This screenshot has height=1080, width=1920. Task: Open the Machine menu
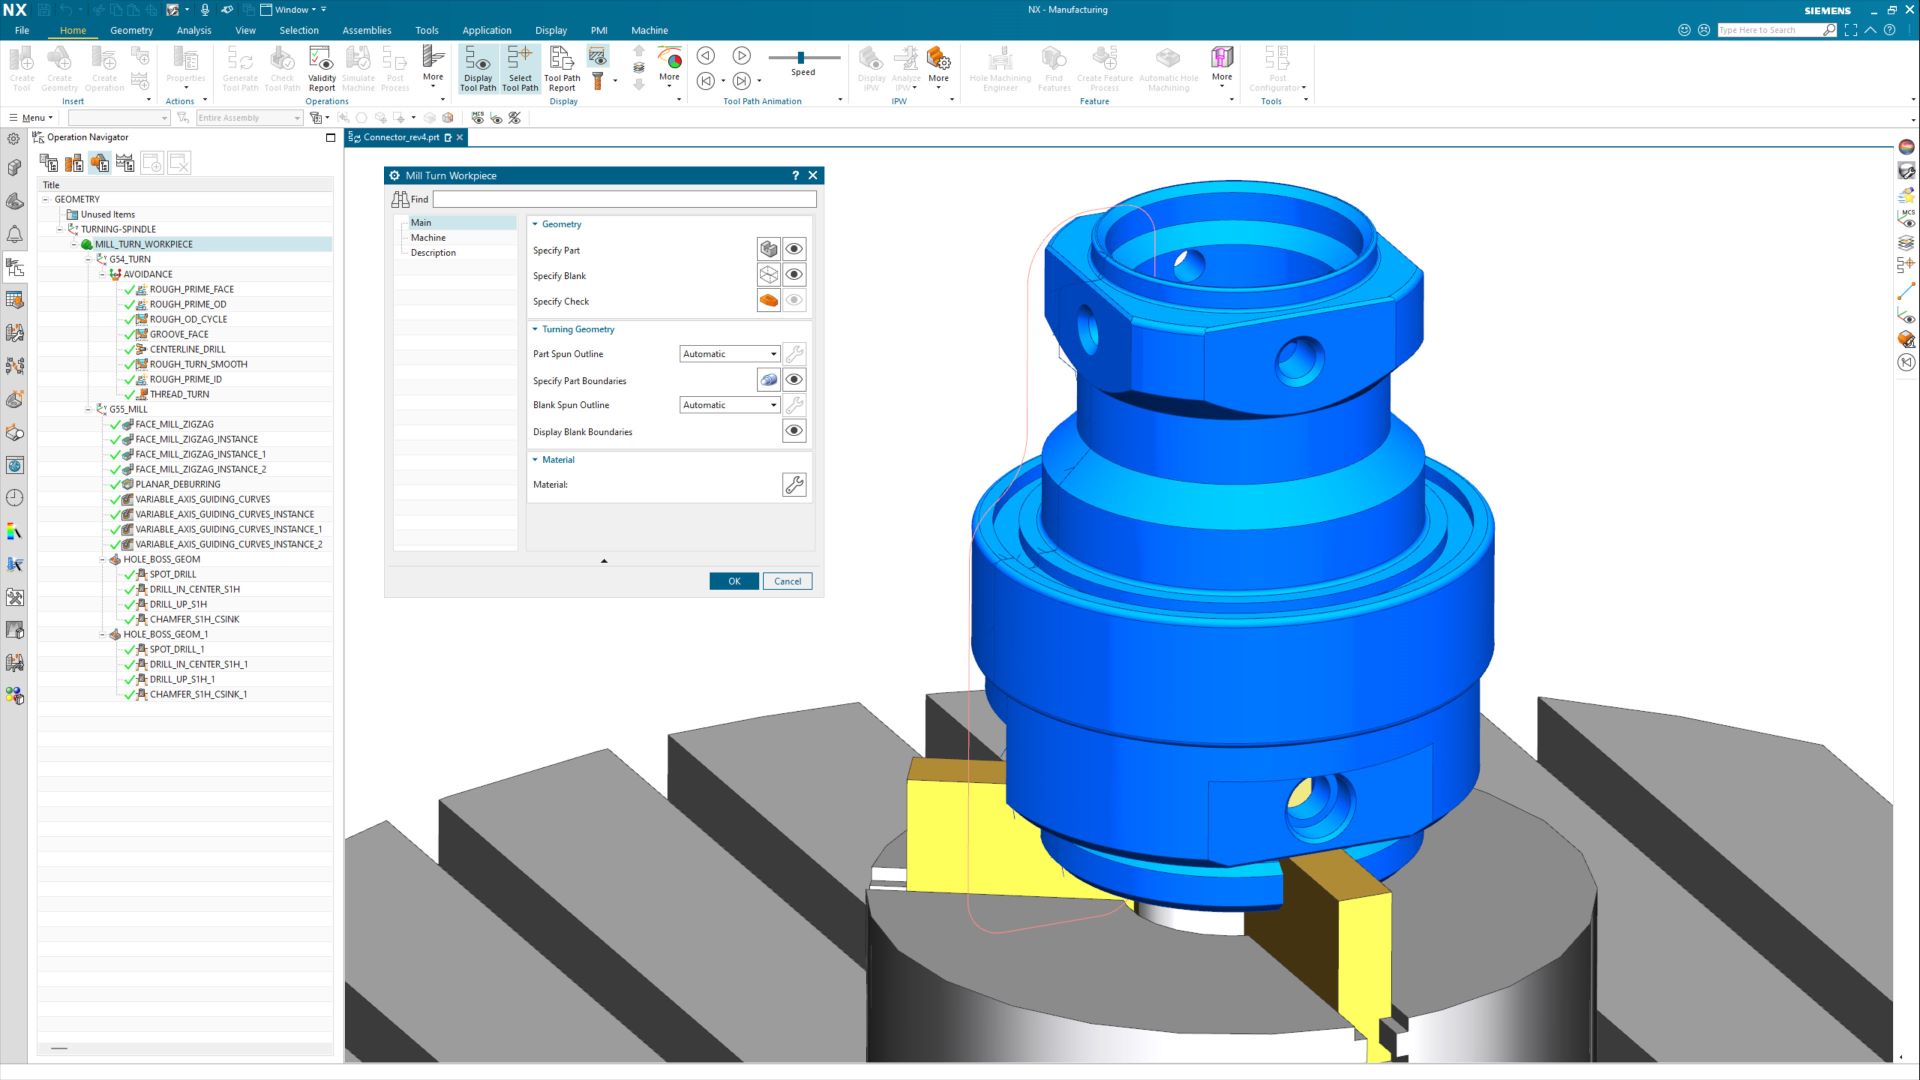coord(649,30)
